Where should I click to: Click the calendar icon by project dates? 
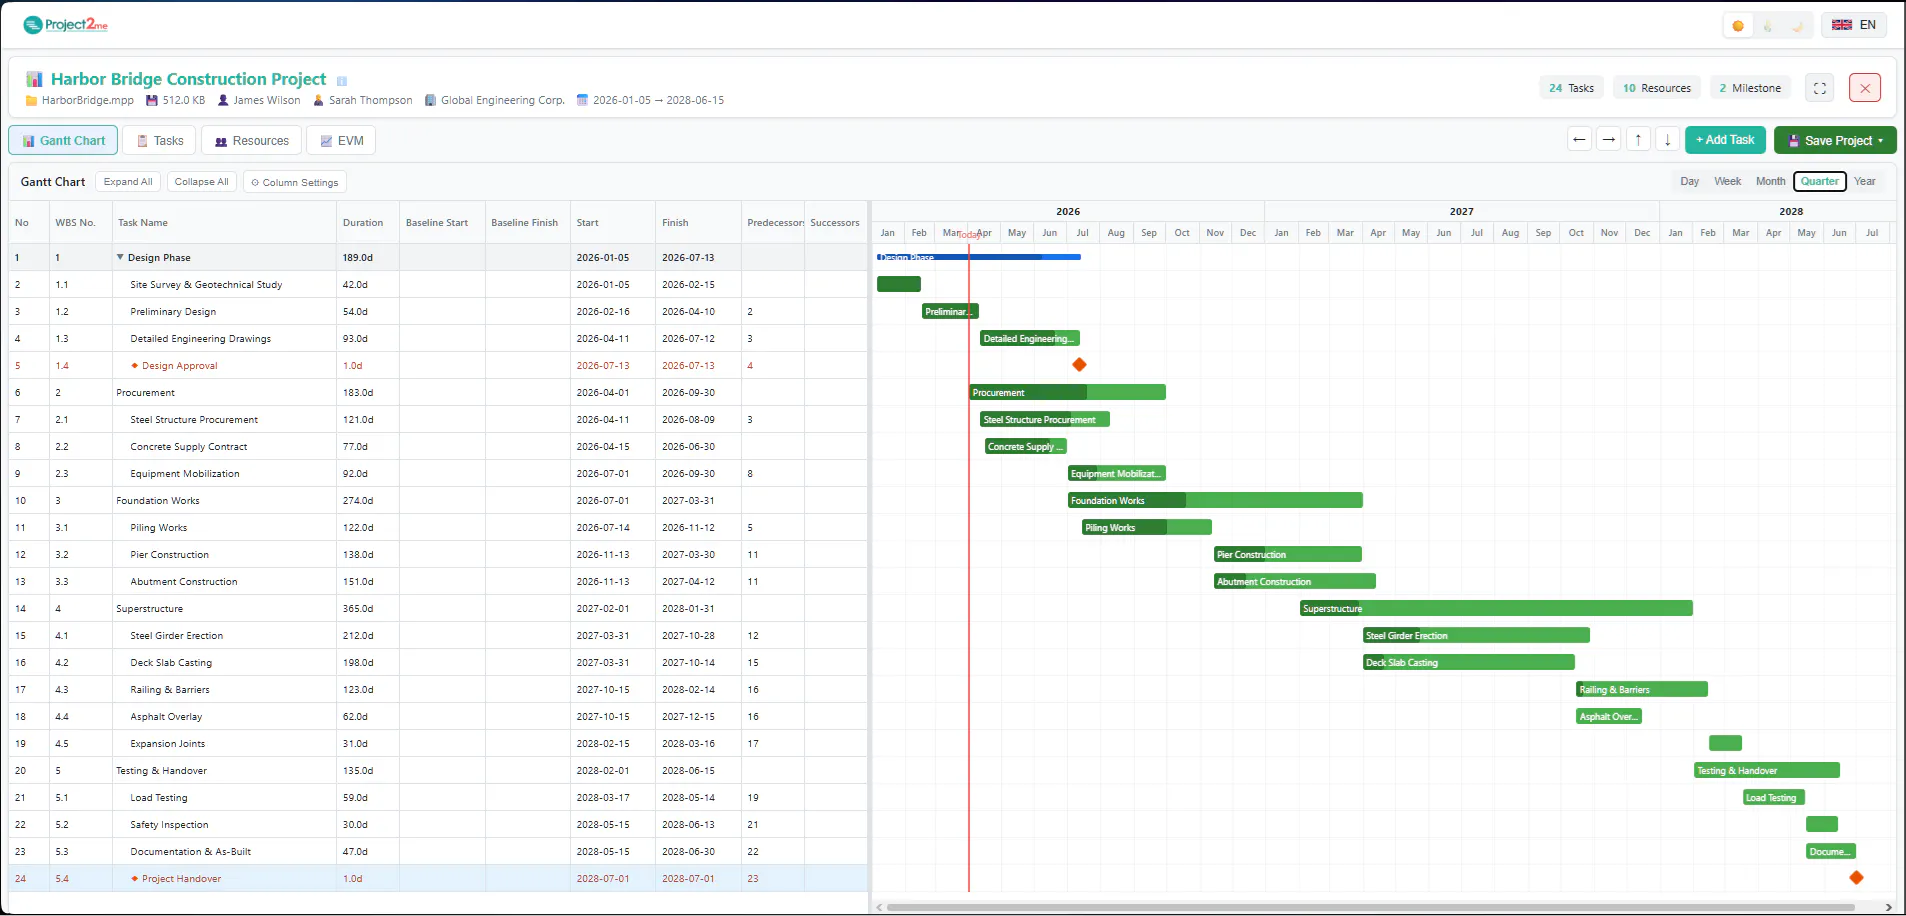click(582, 100)
